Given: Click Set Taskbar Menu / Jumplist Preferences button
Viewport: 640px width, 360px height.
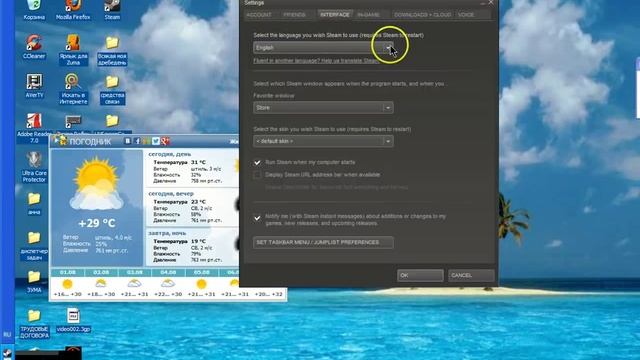Looking at the screenshot, I should pos(323,242).
